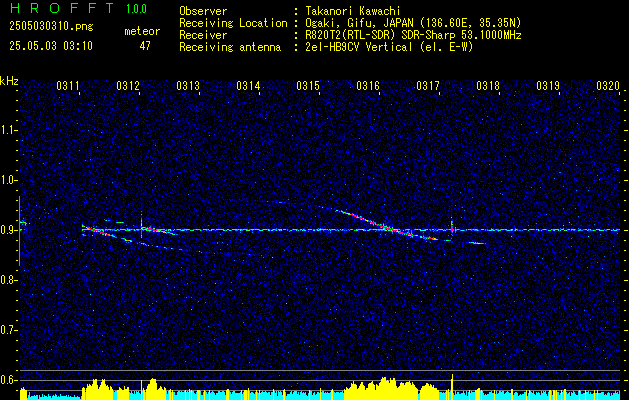Click the 0.6 frequency axis label

click(8, 380)
